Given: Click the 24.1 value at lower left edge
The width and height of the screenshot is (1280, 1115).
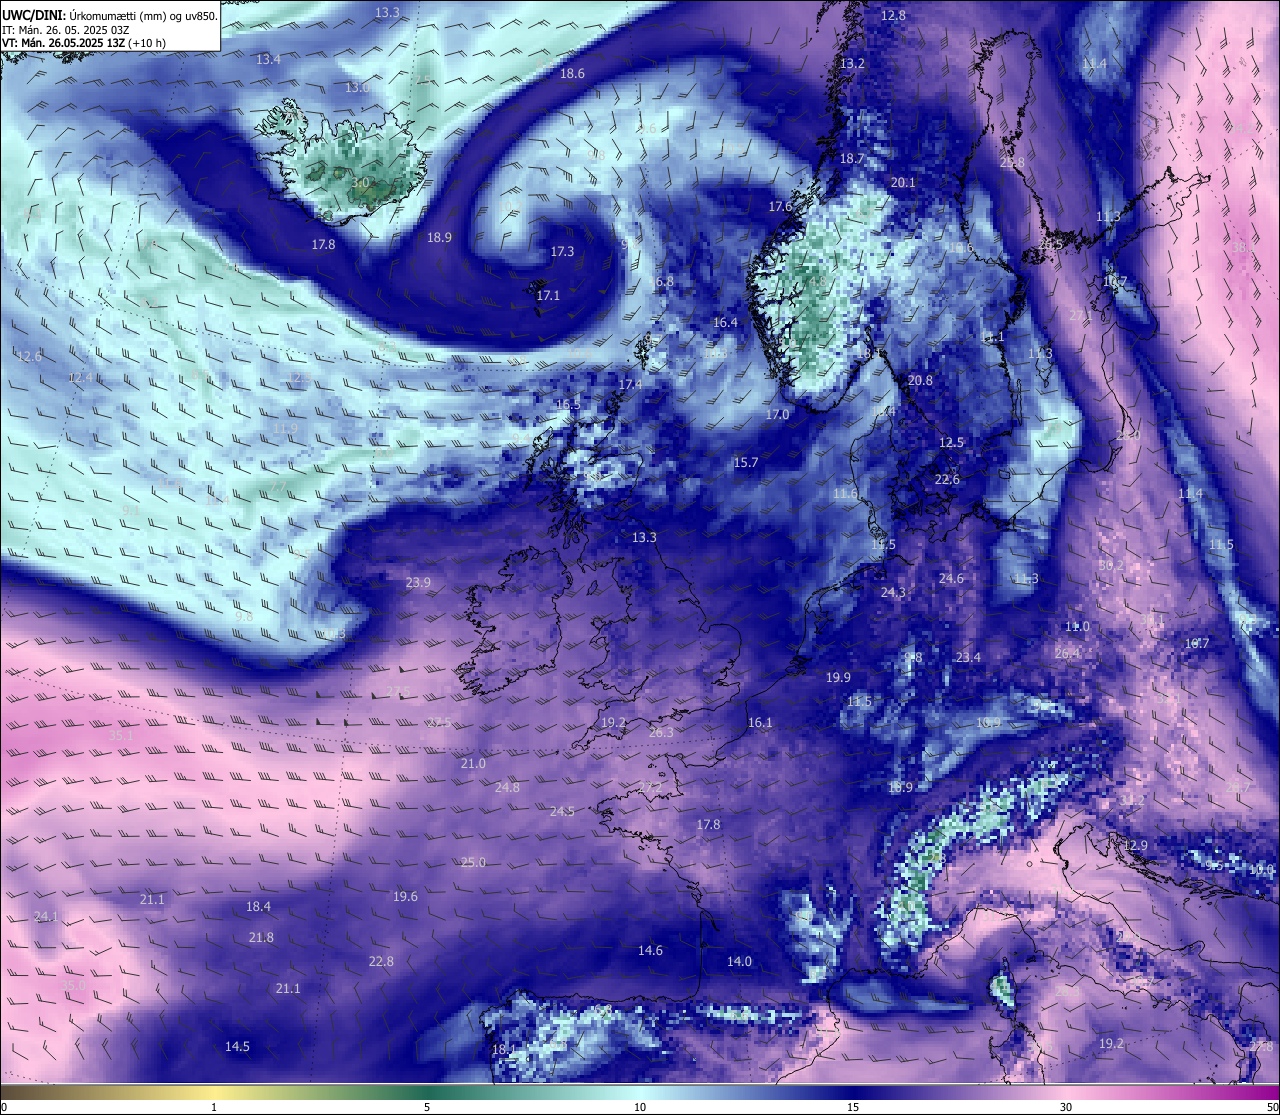Looking at the screenshot, I should 46,917.
